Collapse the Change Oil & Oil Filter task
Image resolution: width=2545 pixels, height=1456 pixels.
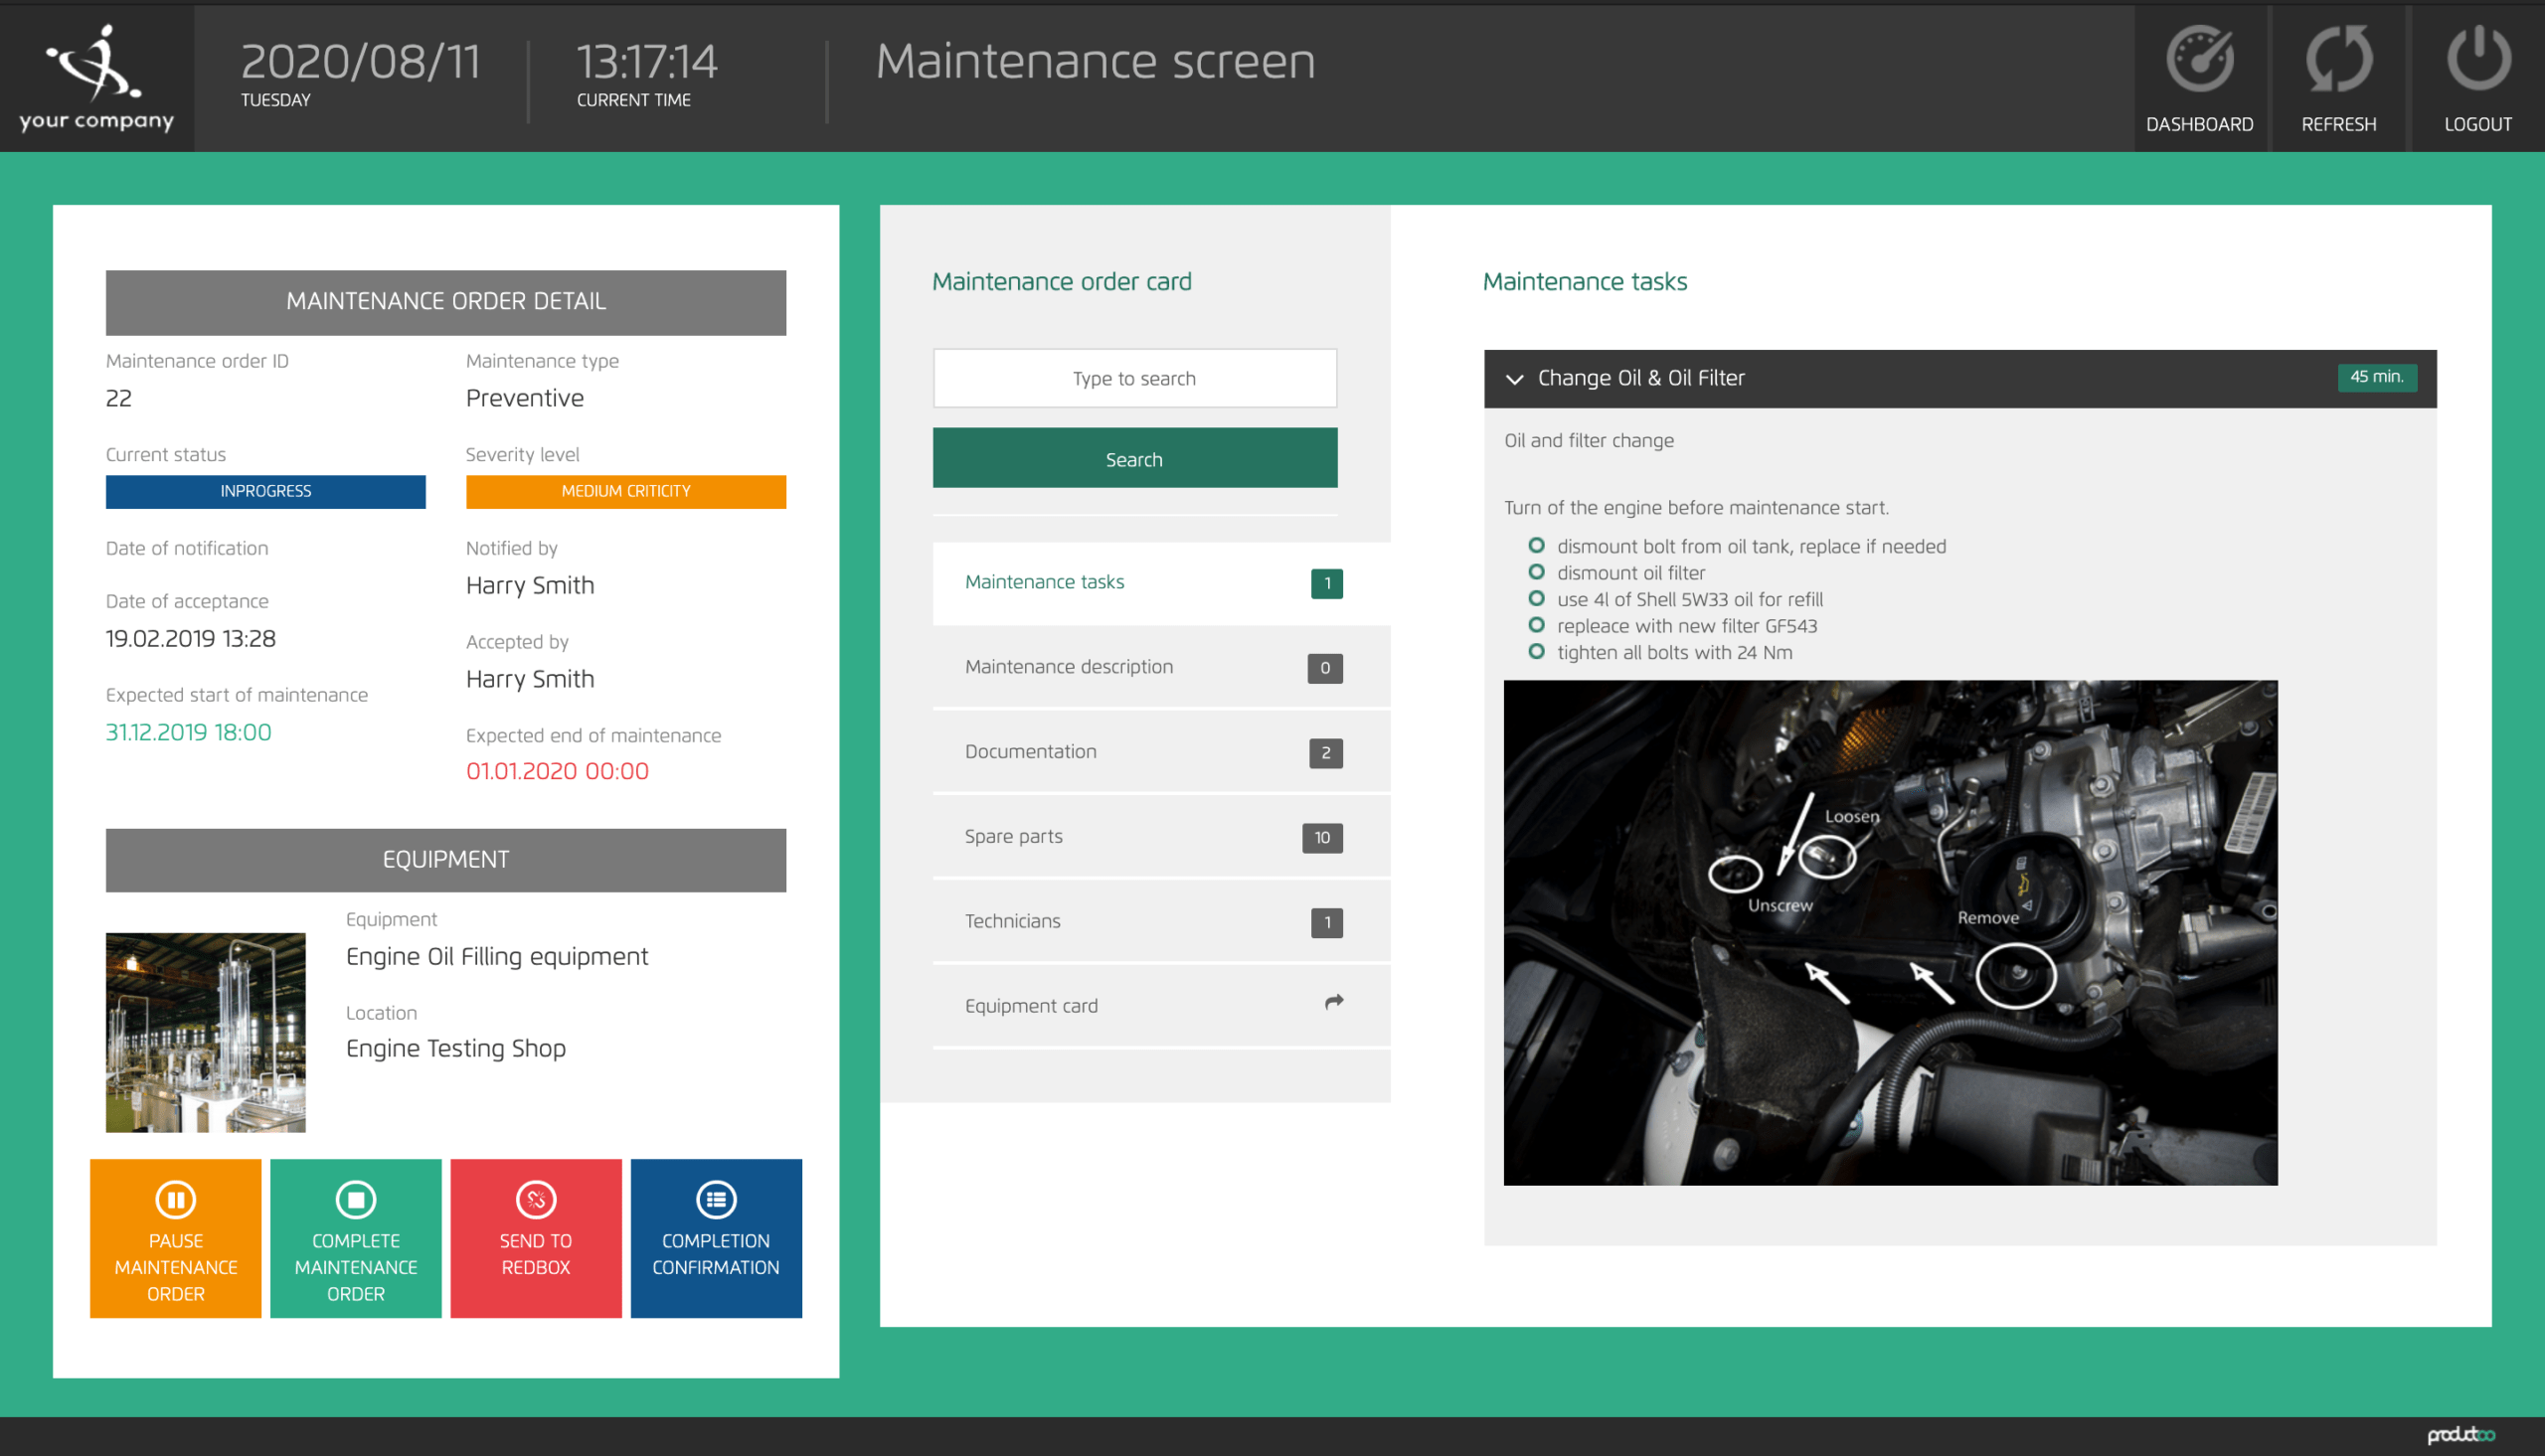click(1513, 378)
